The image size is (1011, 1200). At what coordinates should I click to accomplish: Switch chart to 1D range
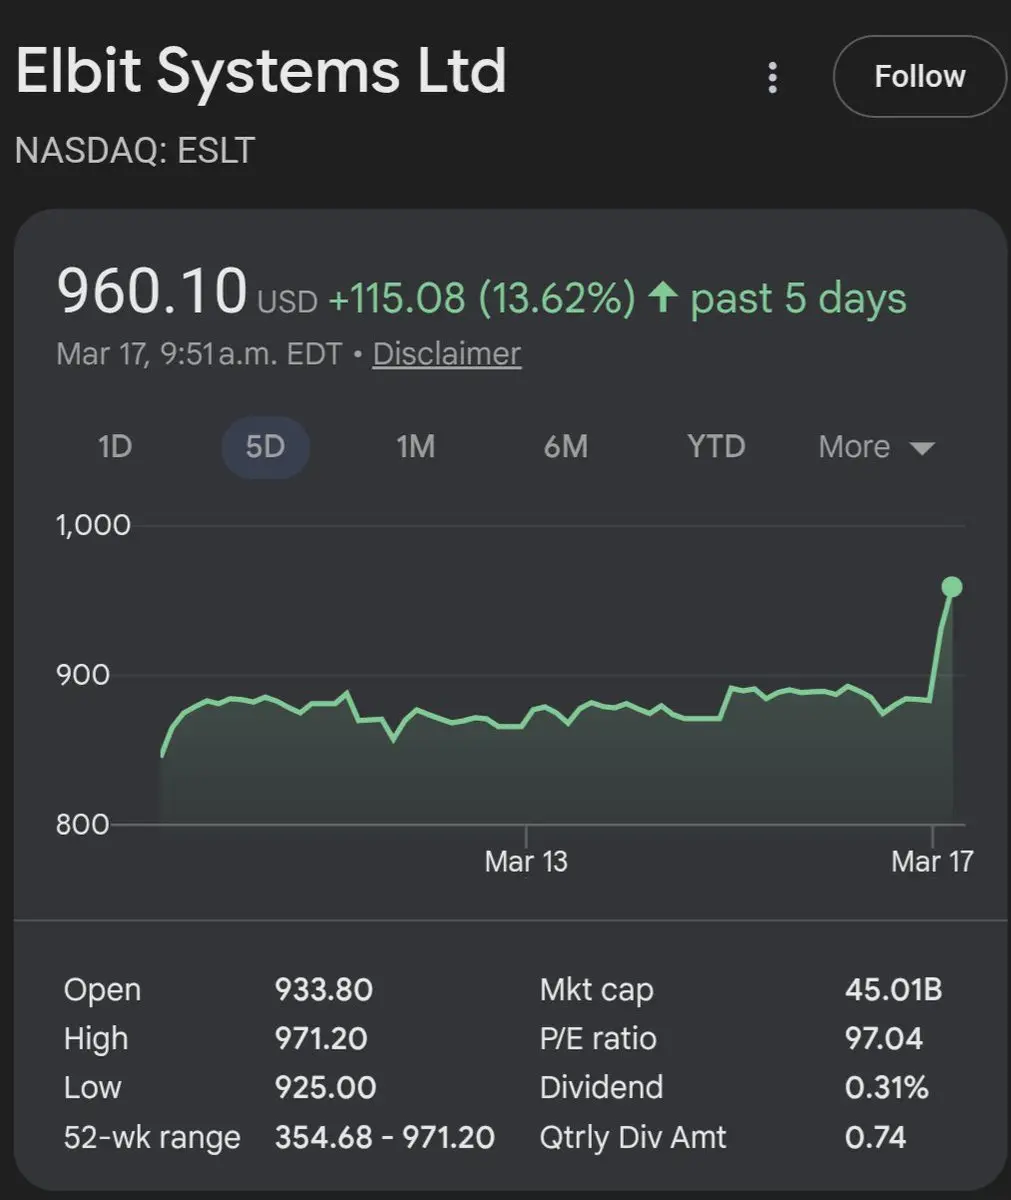pyautogui.click(x=115, y=446)
